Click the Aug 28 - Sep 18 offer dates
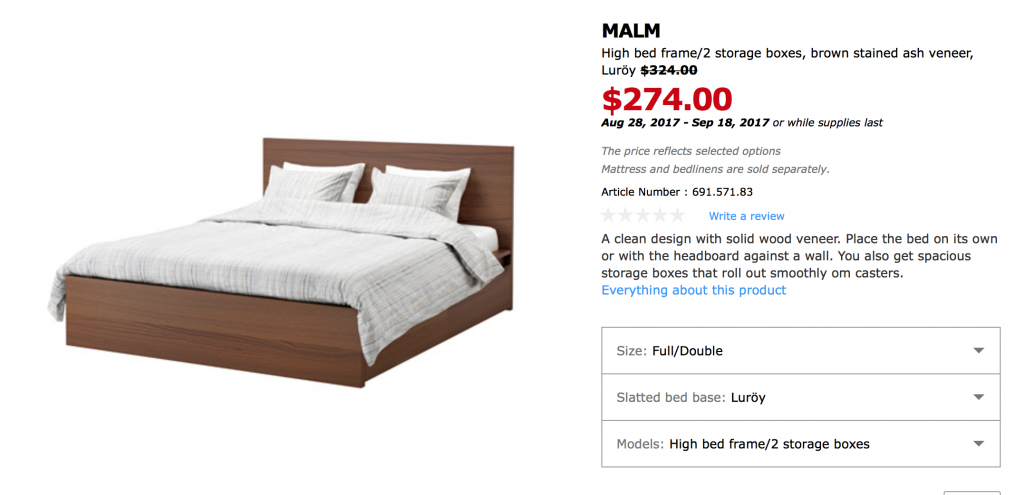The width and height of the screenshot is (1024, 495). pos(685,123)
